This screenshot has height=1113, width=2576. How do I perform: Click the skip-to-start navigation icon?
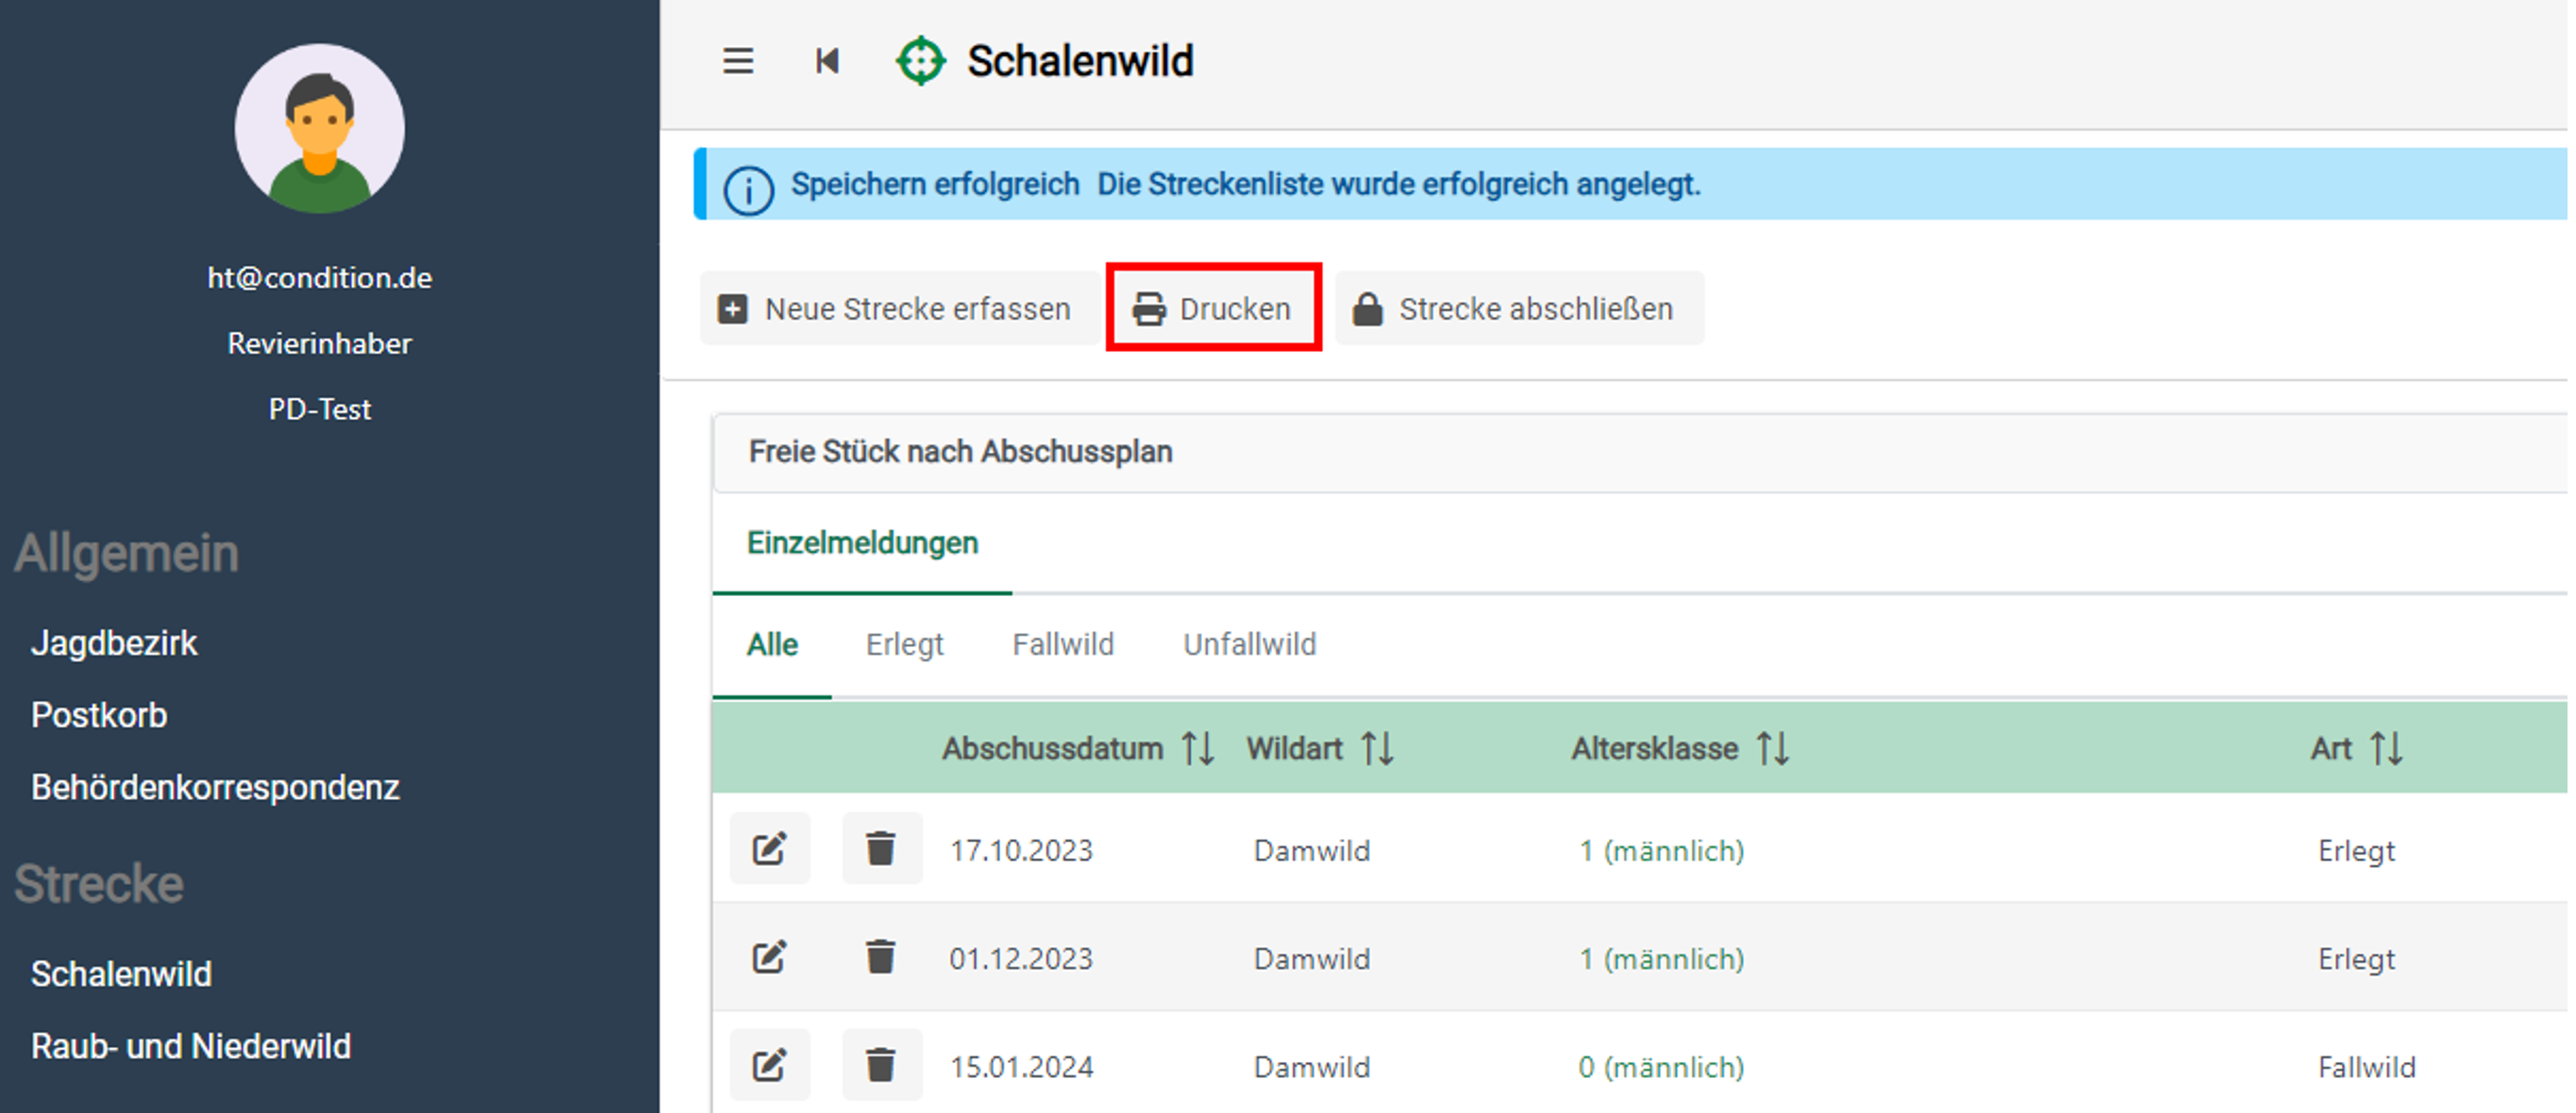[x=827, y=61]
